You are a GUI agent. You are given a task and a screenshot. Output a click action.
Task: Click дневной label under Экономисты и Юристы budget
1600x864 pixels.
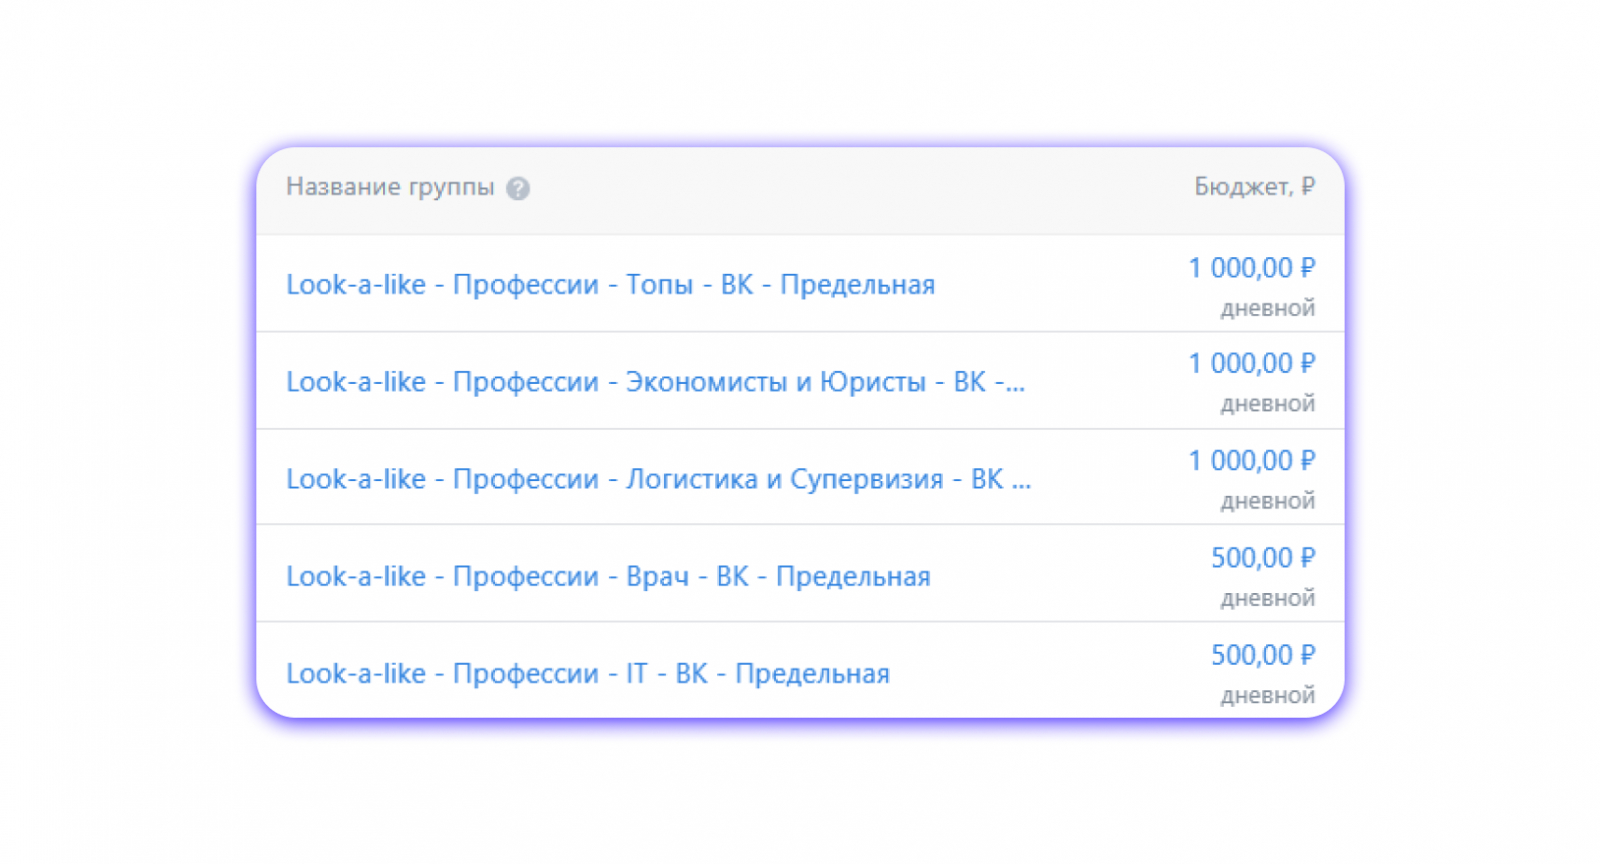(1267, 404)
